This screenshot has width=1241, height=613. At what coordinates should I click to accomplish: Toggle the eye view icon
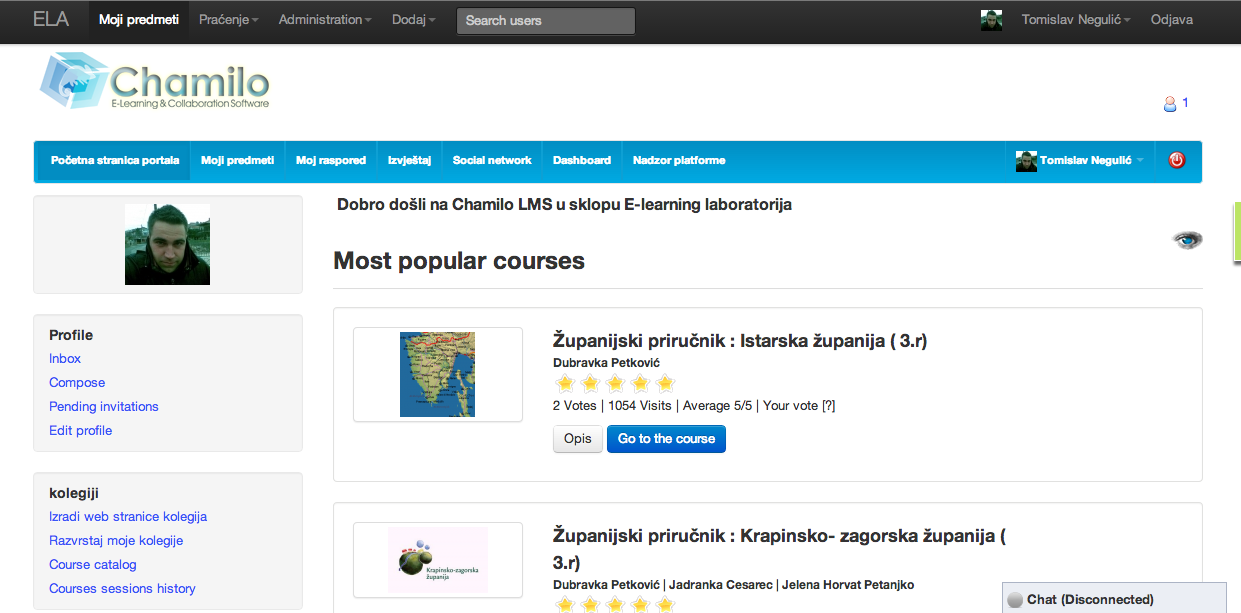tap(1187, 240)
